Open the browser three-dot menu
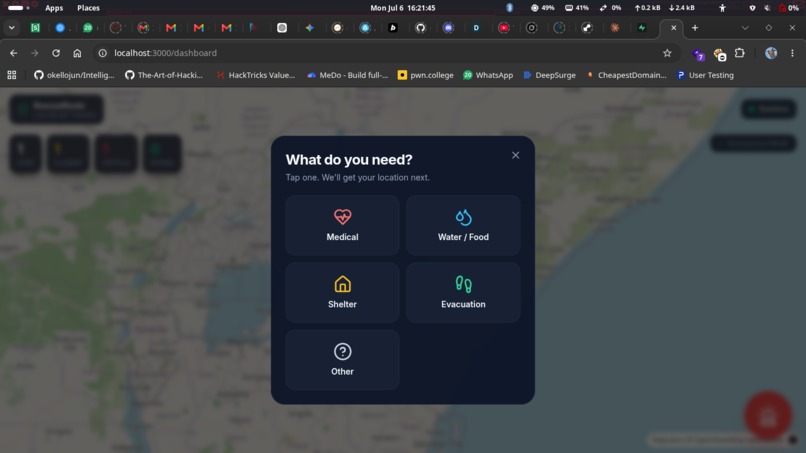 coord(792,53)
